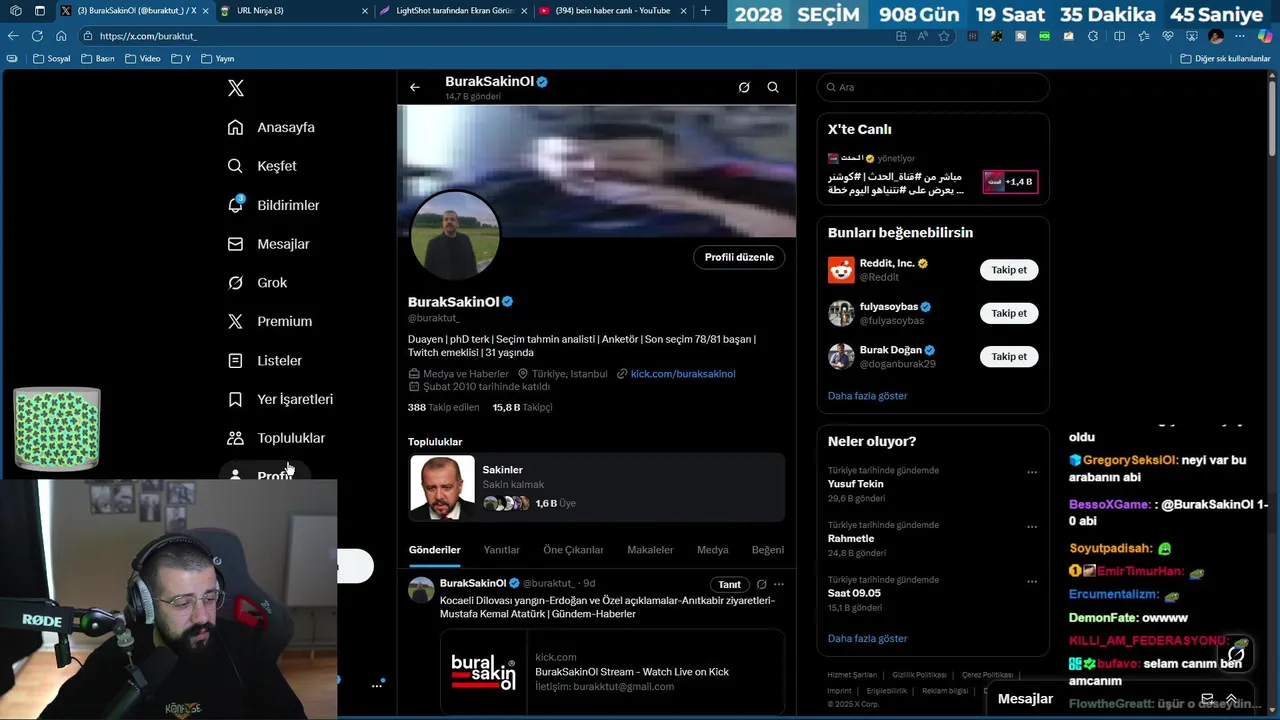Click the browser home button
This screenshot has width=1280, height=720.
click(61, 36)
